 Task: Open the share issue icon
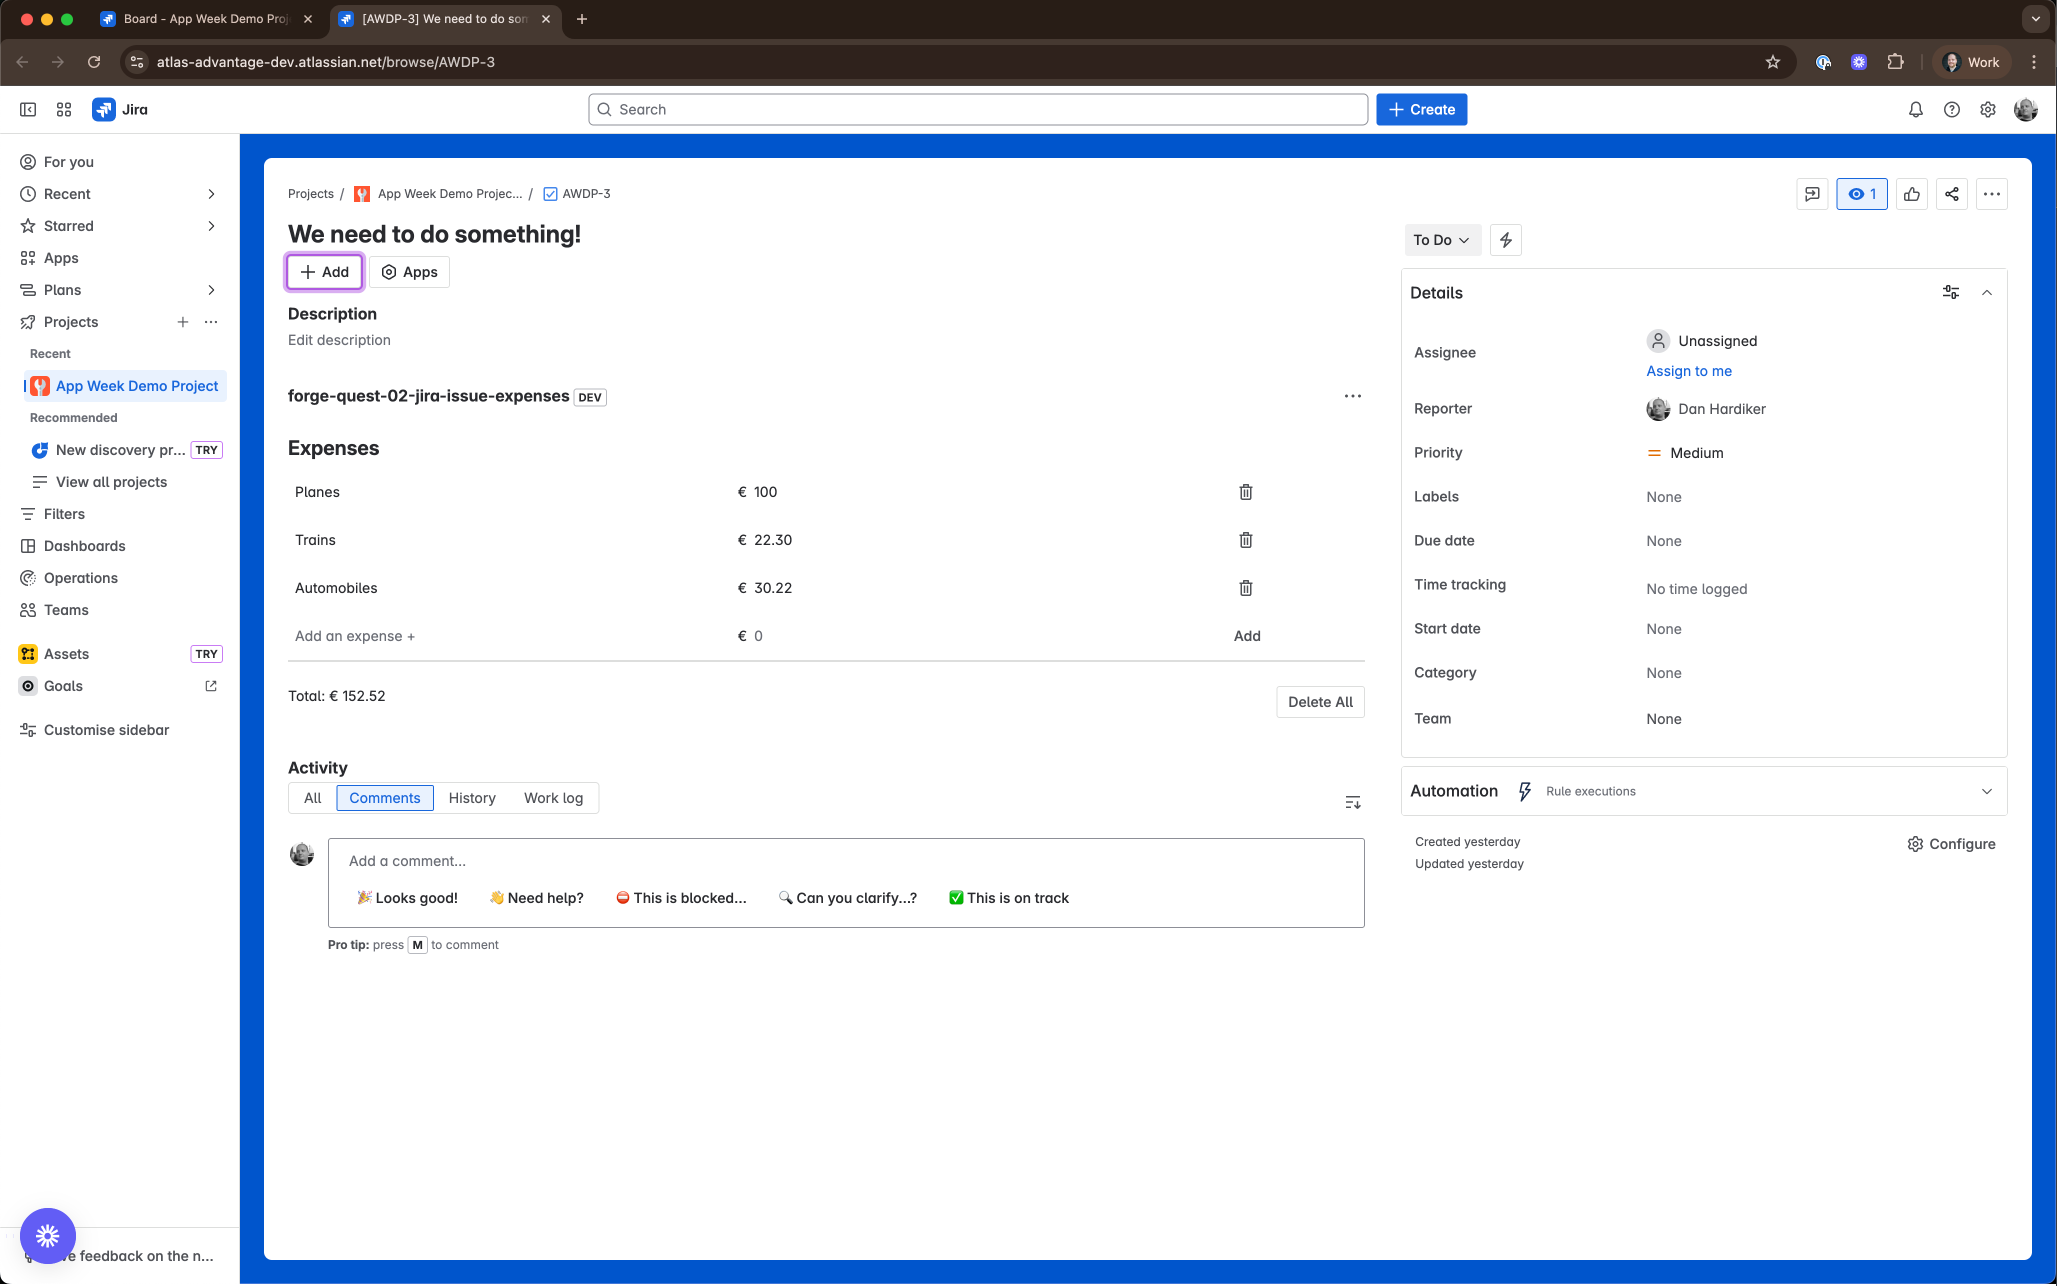coord(1951,194)
